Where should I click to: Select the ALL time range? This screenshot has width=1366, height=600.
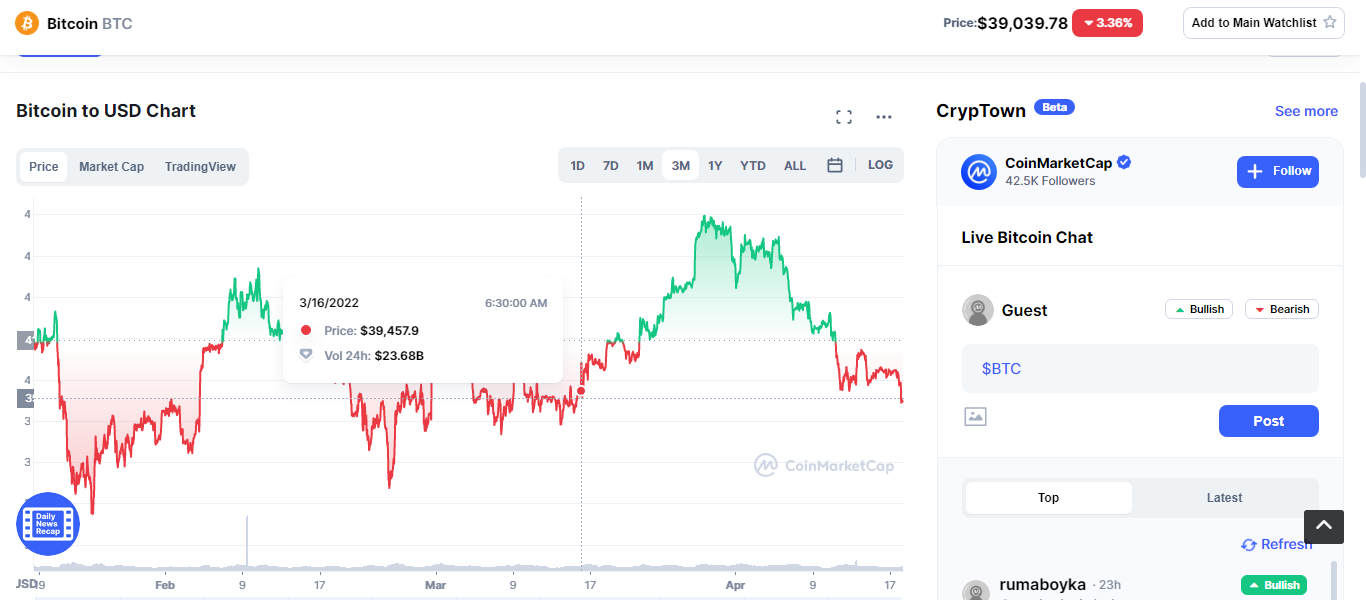pos(795,166)
